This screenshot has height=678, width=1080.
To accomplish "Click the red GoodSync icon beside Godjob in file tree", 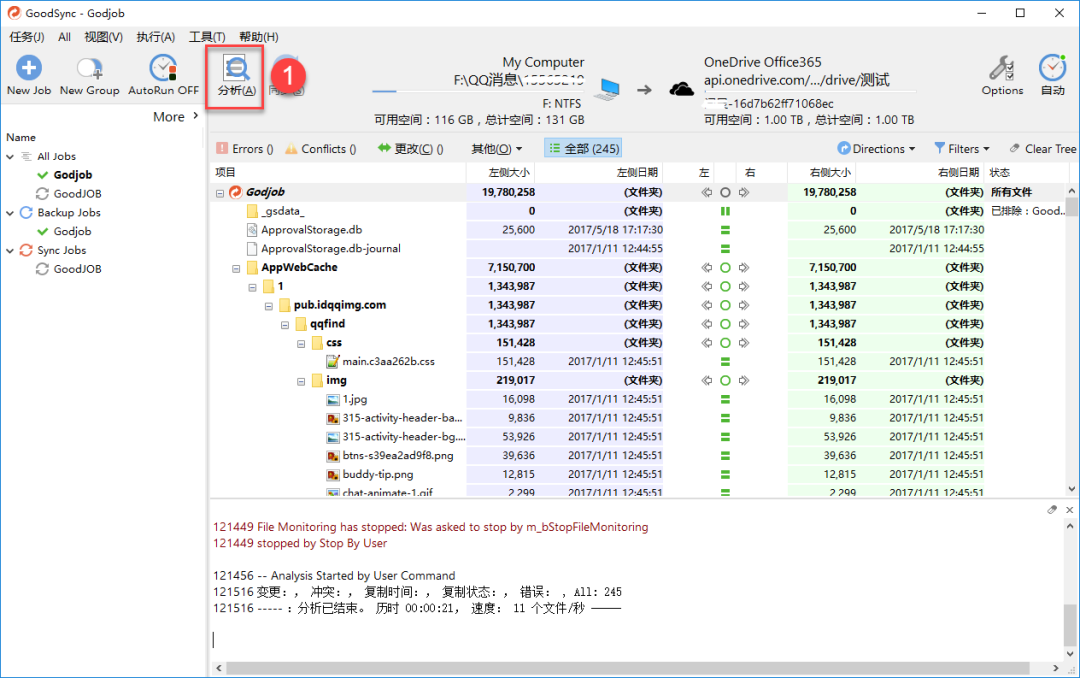I will pyautogui.click(x=236, y=192).
